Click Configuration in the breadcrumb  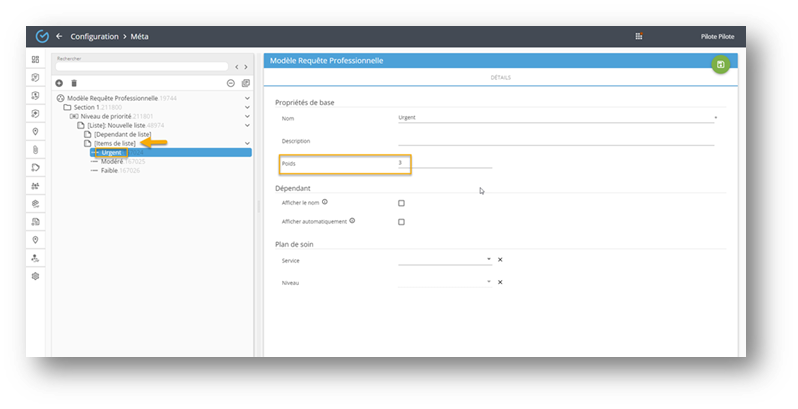point(94,36)
